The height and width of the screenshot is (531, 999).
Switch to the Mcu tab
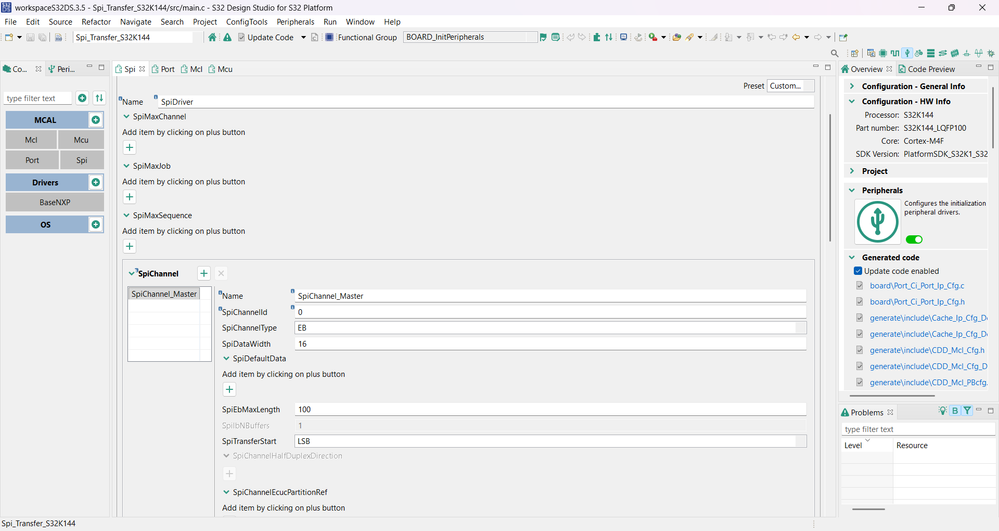(x=220, y=69)
